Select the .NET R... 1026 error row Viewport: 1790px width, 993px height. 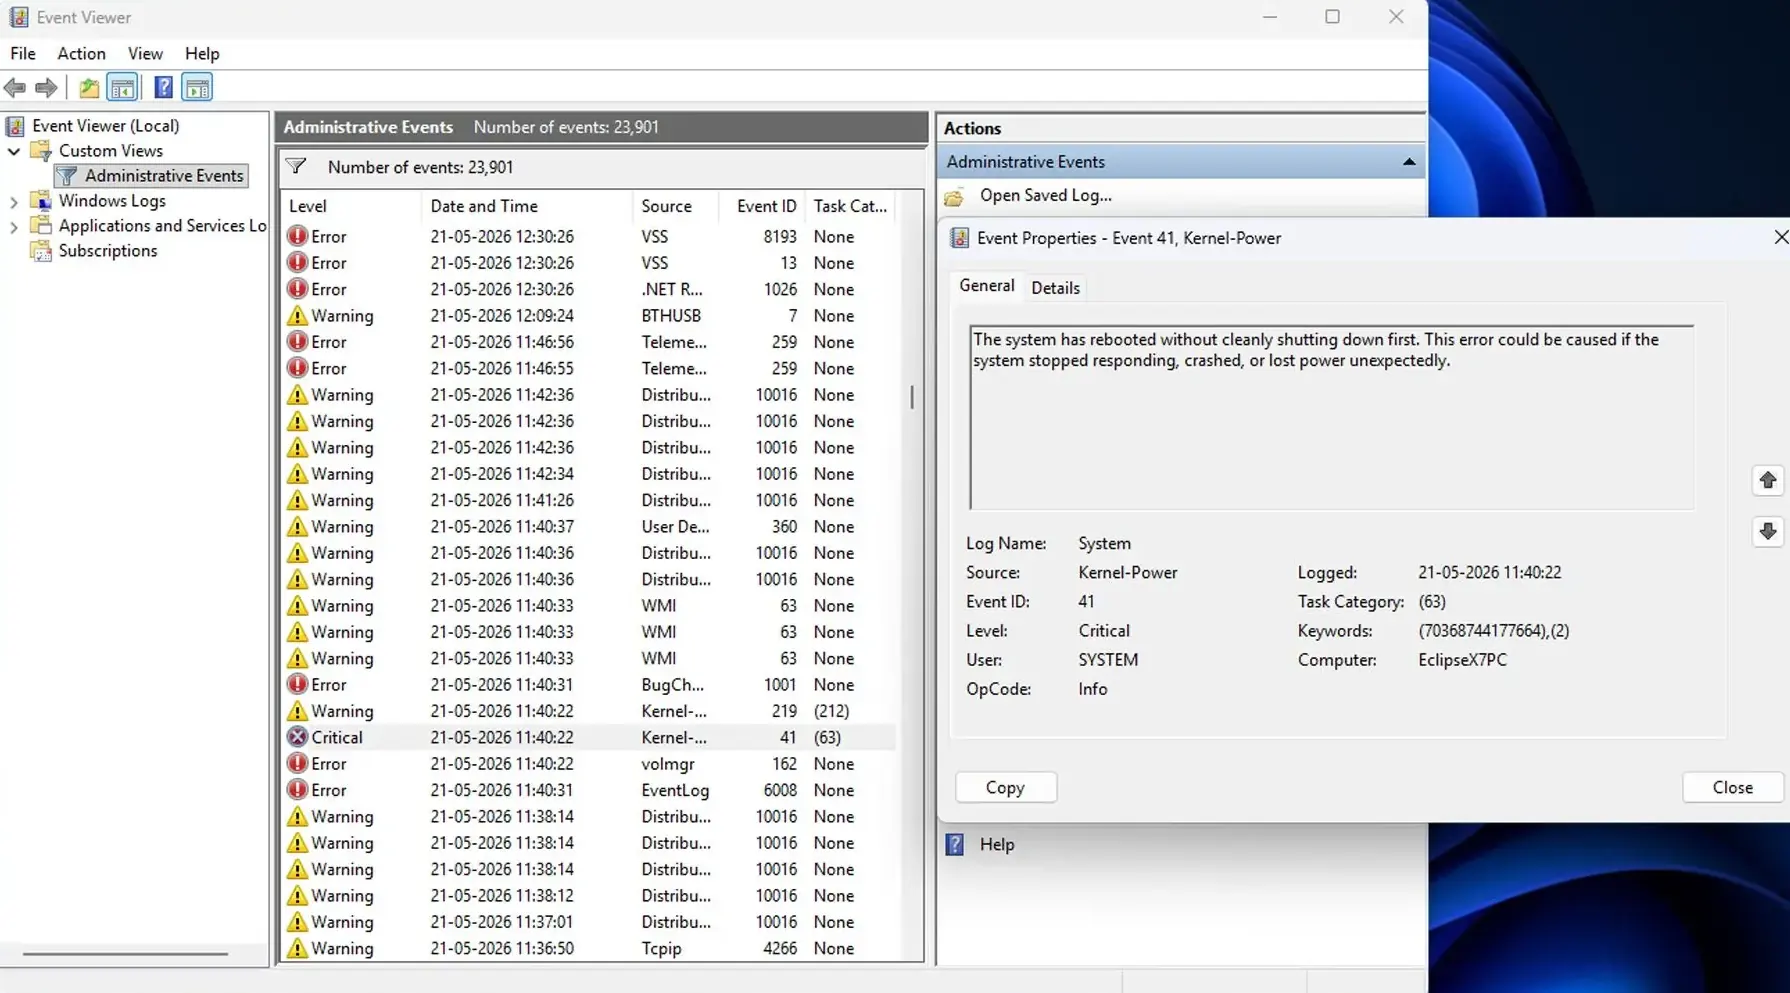(x=588, y=289)
